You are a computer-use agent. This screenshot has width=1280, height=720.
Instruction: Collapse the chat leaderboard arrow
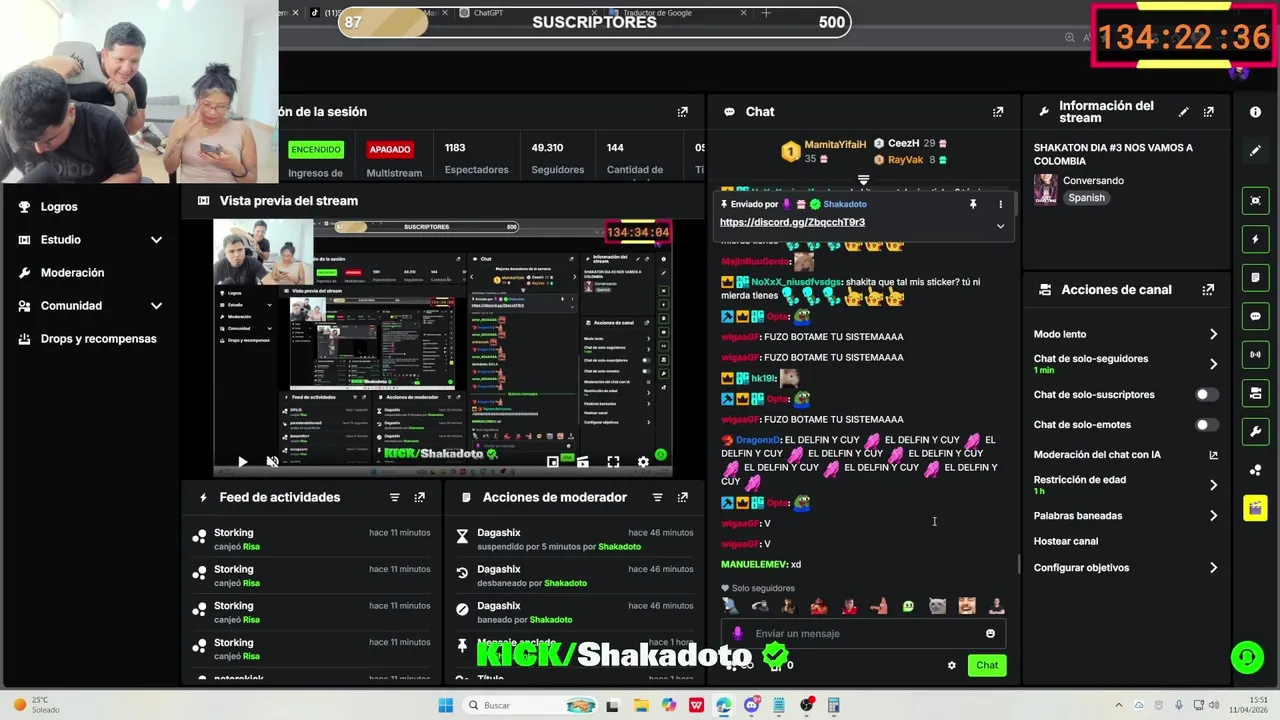pyautogui.click(x=863, y=180)
